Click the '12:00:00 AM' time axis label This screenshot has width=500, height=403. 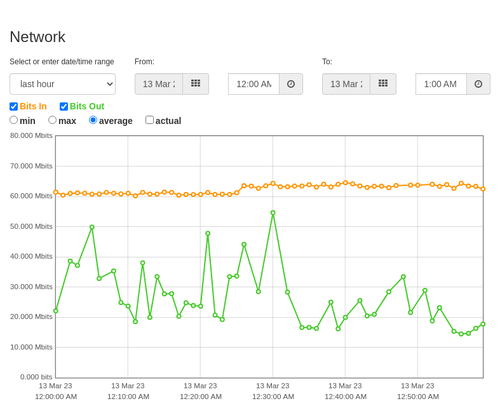(56, 397)
